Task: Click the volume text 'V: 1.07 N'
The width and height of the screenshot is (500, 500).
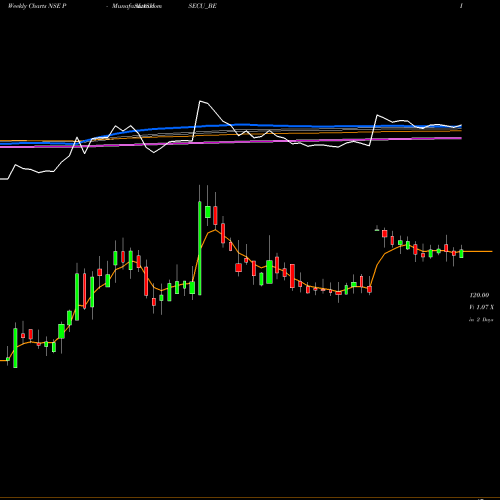Action: click(481, 307)
